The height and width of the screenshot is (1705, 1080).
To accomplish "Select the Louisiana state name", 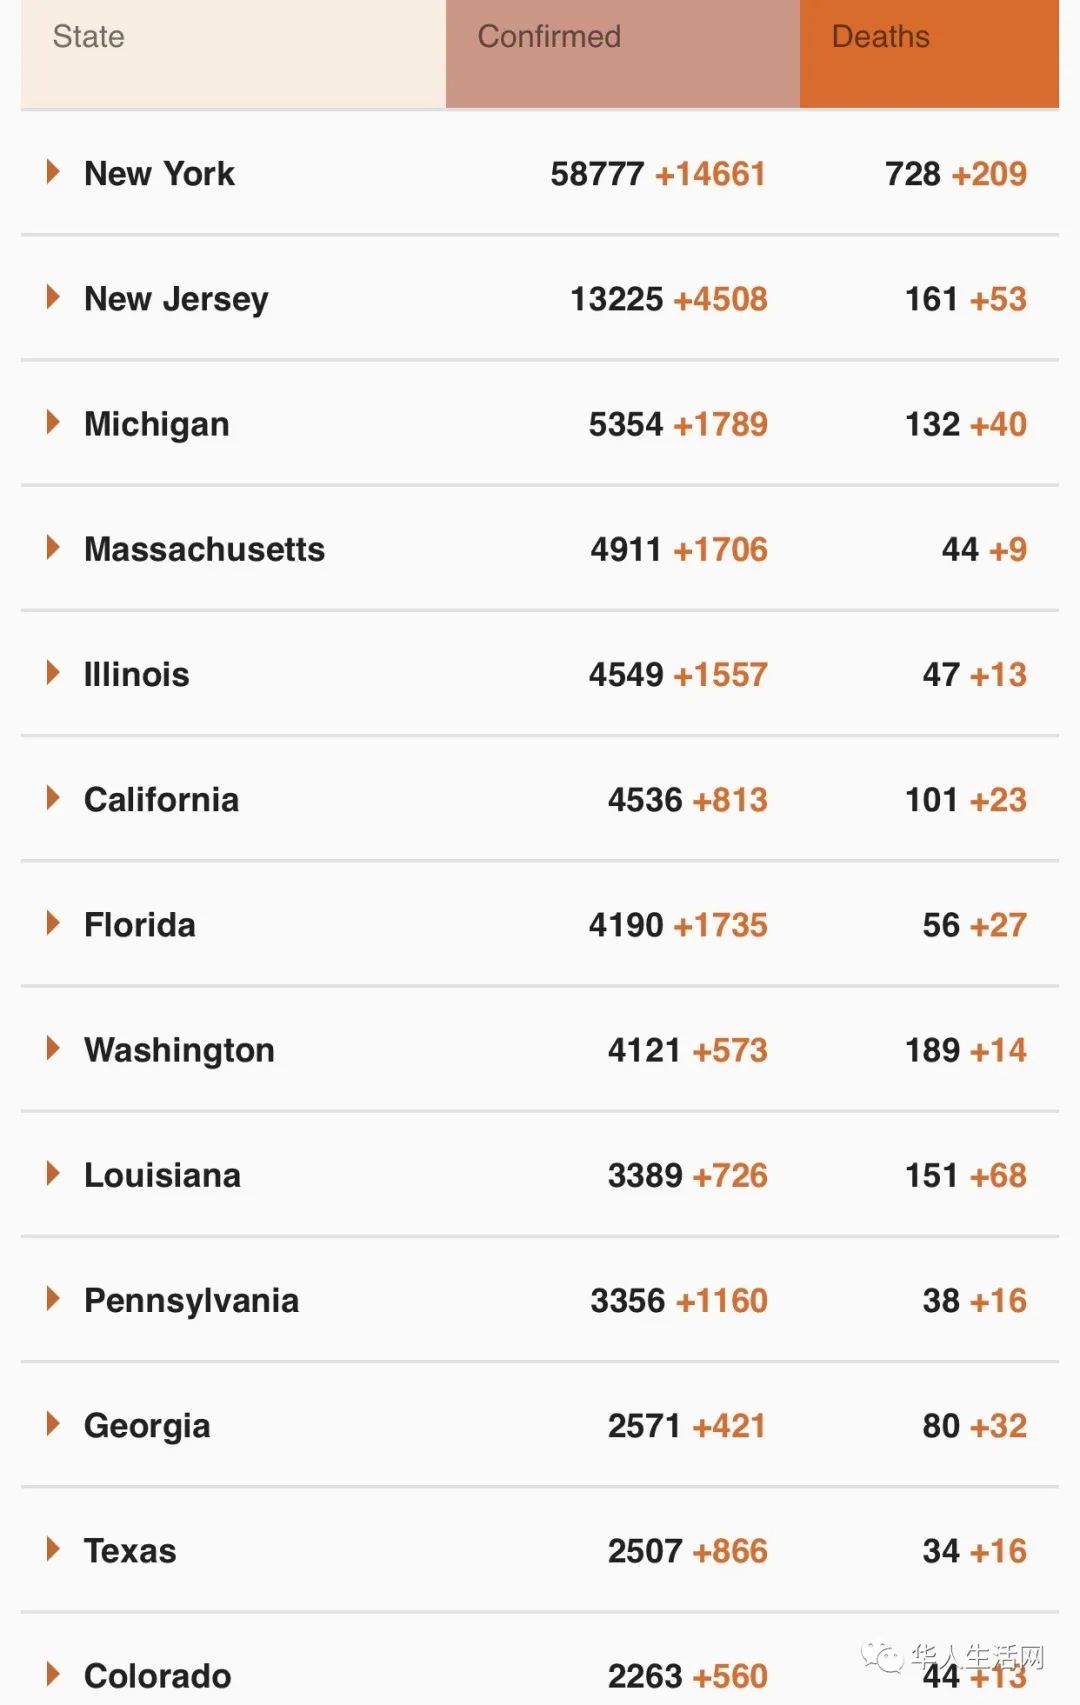I will (x=162, y=1175).
